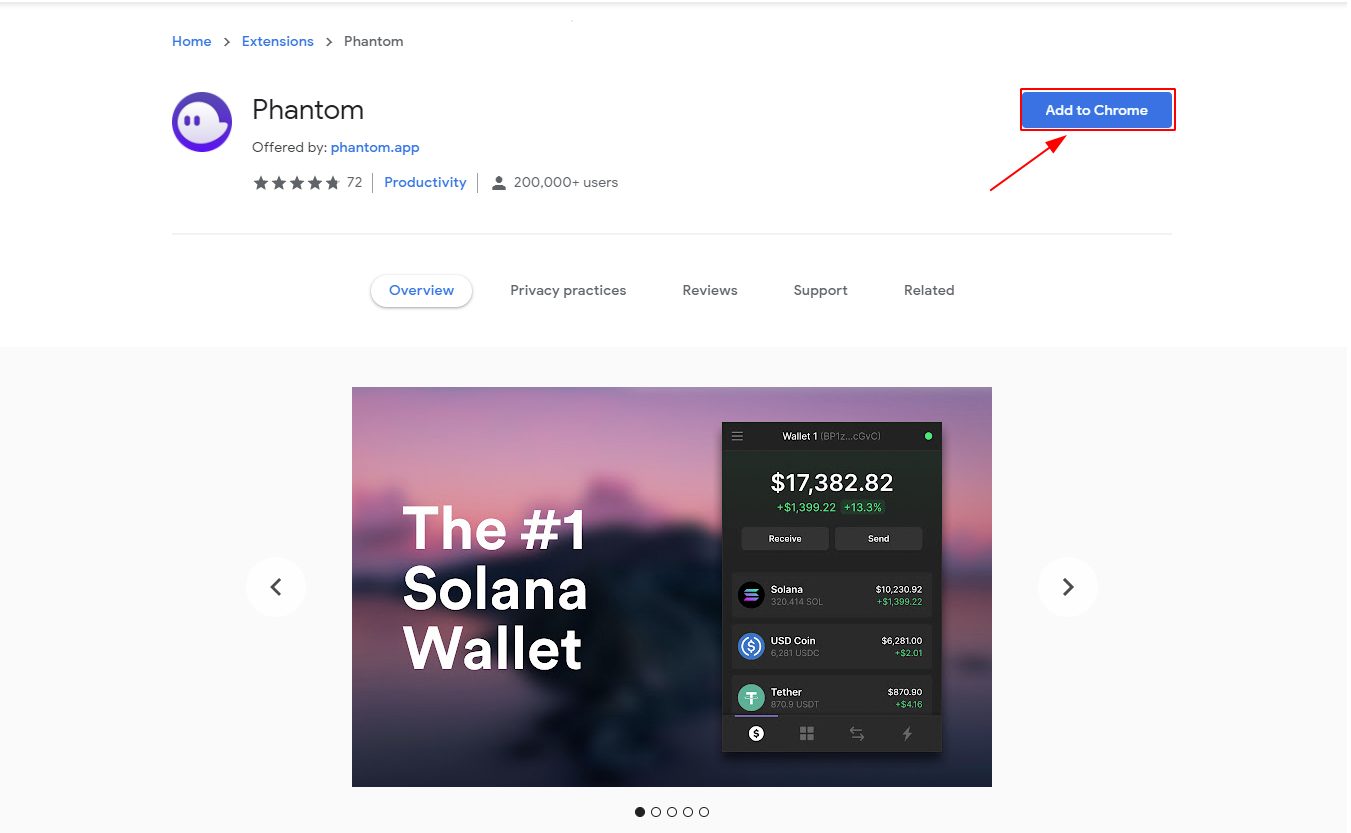Open the phantom.app developer link
The height and width of the screenshot is (833, 1351).
[x=375, y=147]
